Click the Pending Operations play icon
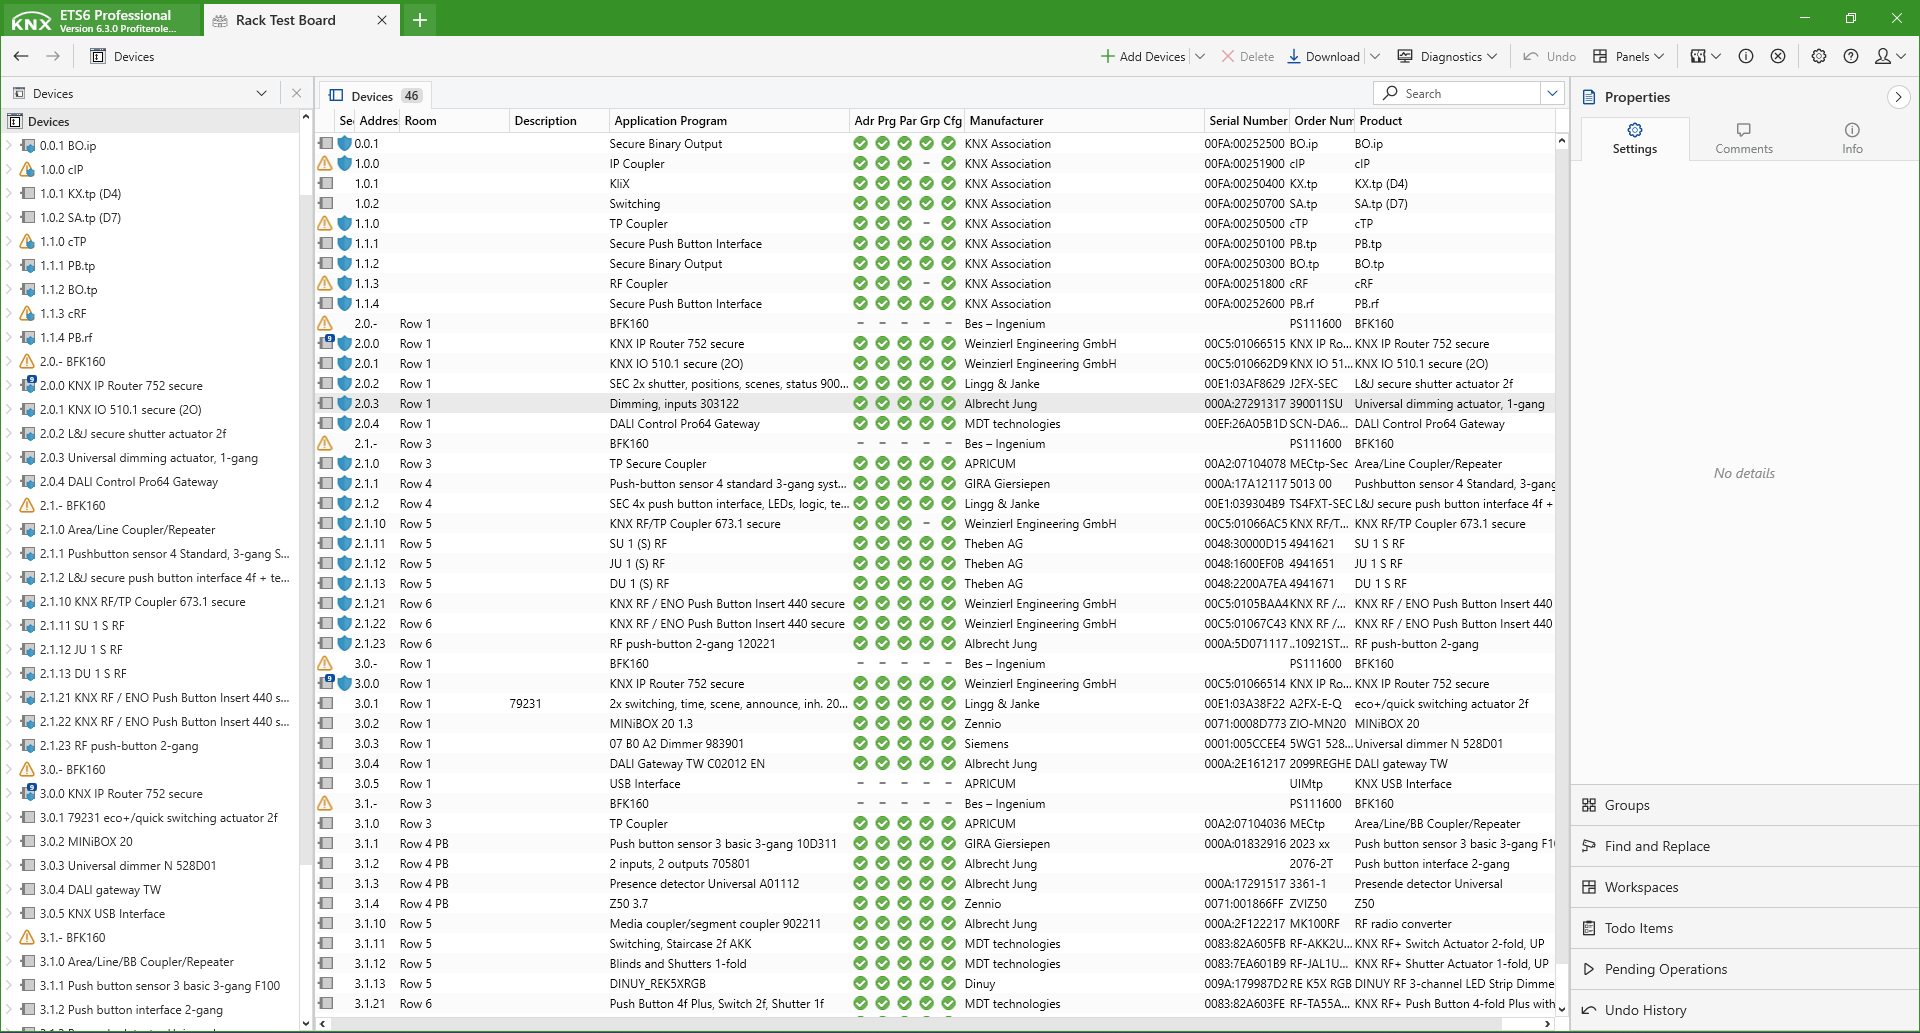The width and height of the screenshot is (1920, 1033). click(1589, 969)
